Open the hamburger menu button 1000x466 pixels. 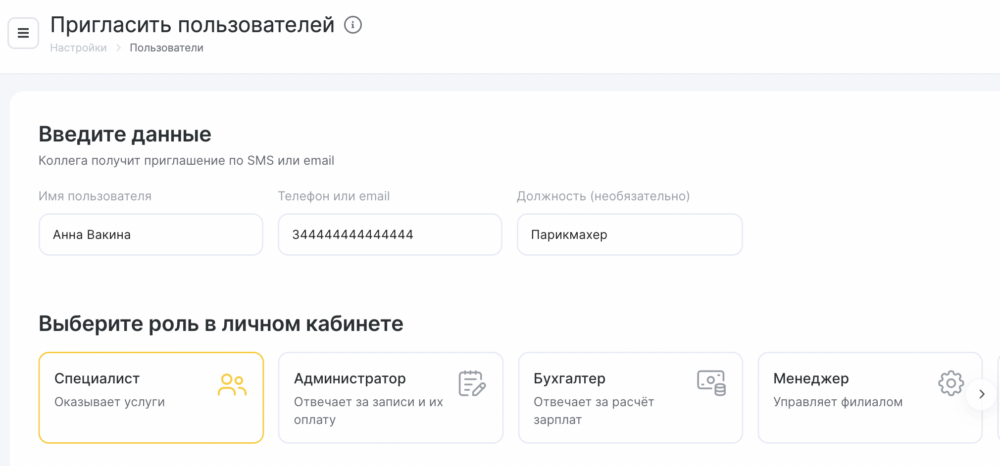[23, 33]
